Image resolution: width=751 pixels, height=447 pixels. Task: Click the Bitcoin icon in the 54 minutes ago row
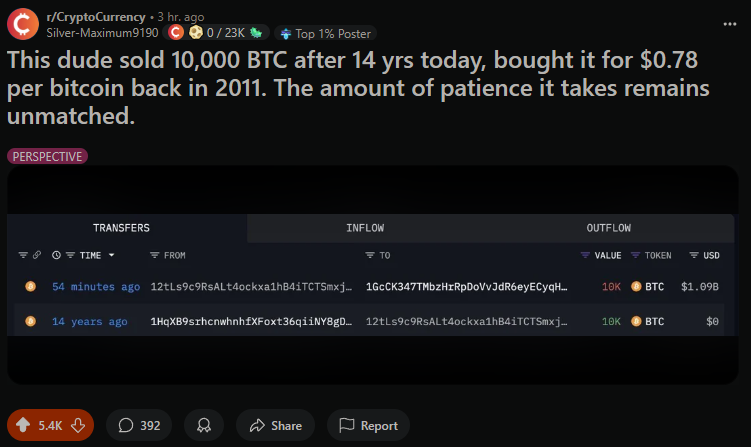coord(30,287)
